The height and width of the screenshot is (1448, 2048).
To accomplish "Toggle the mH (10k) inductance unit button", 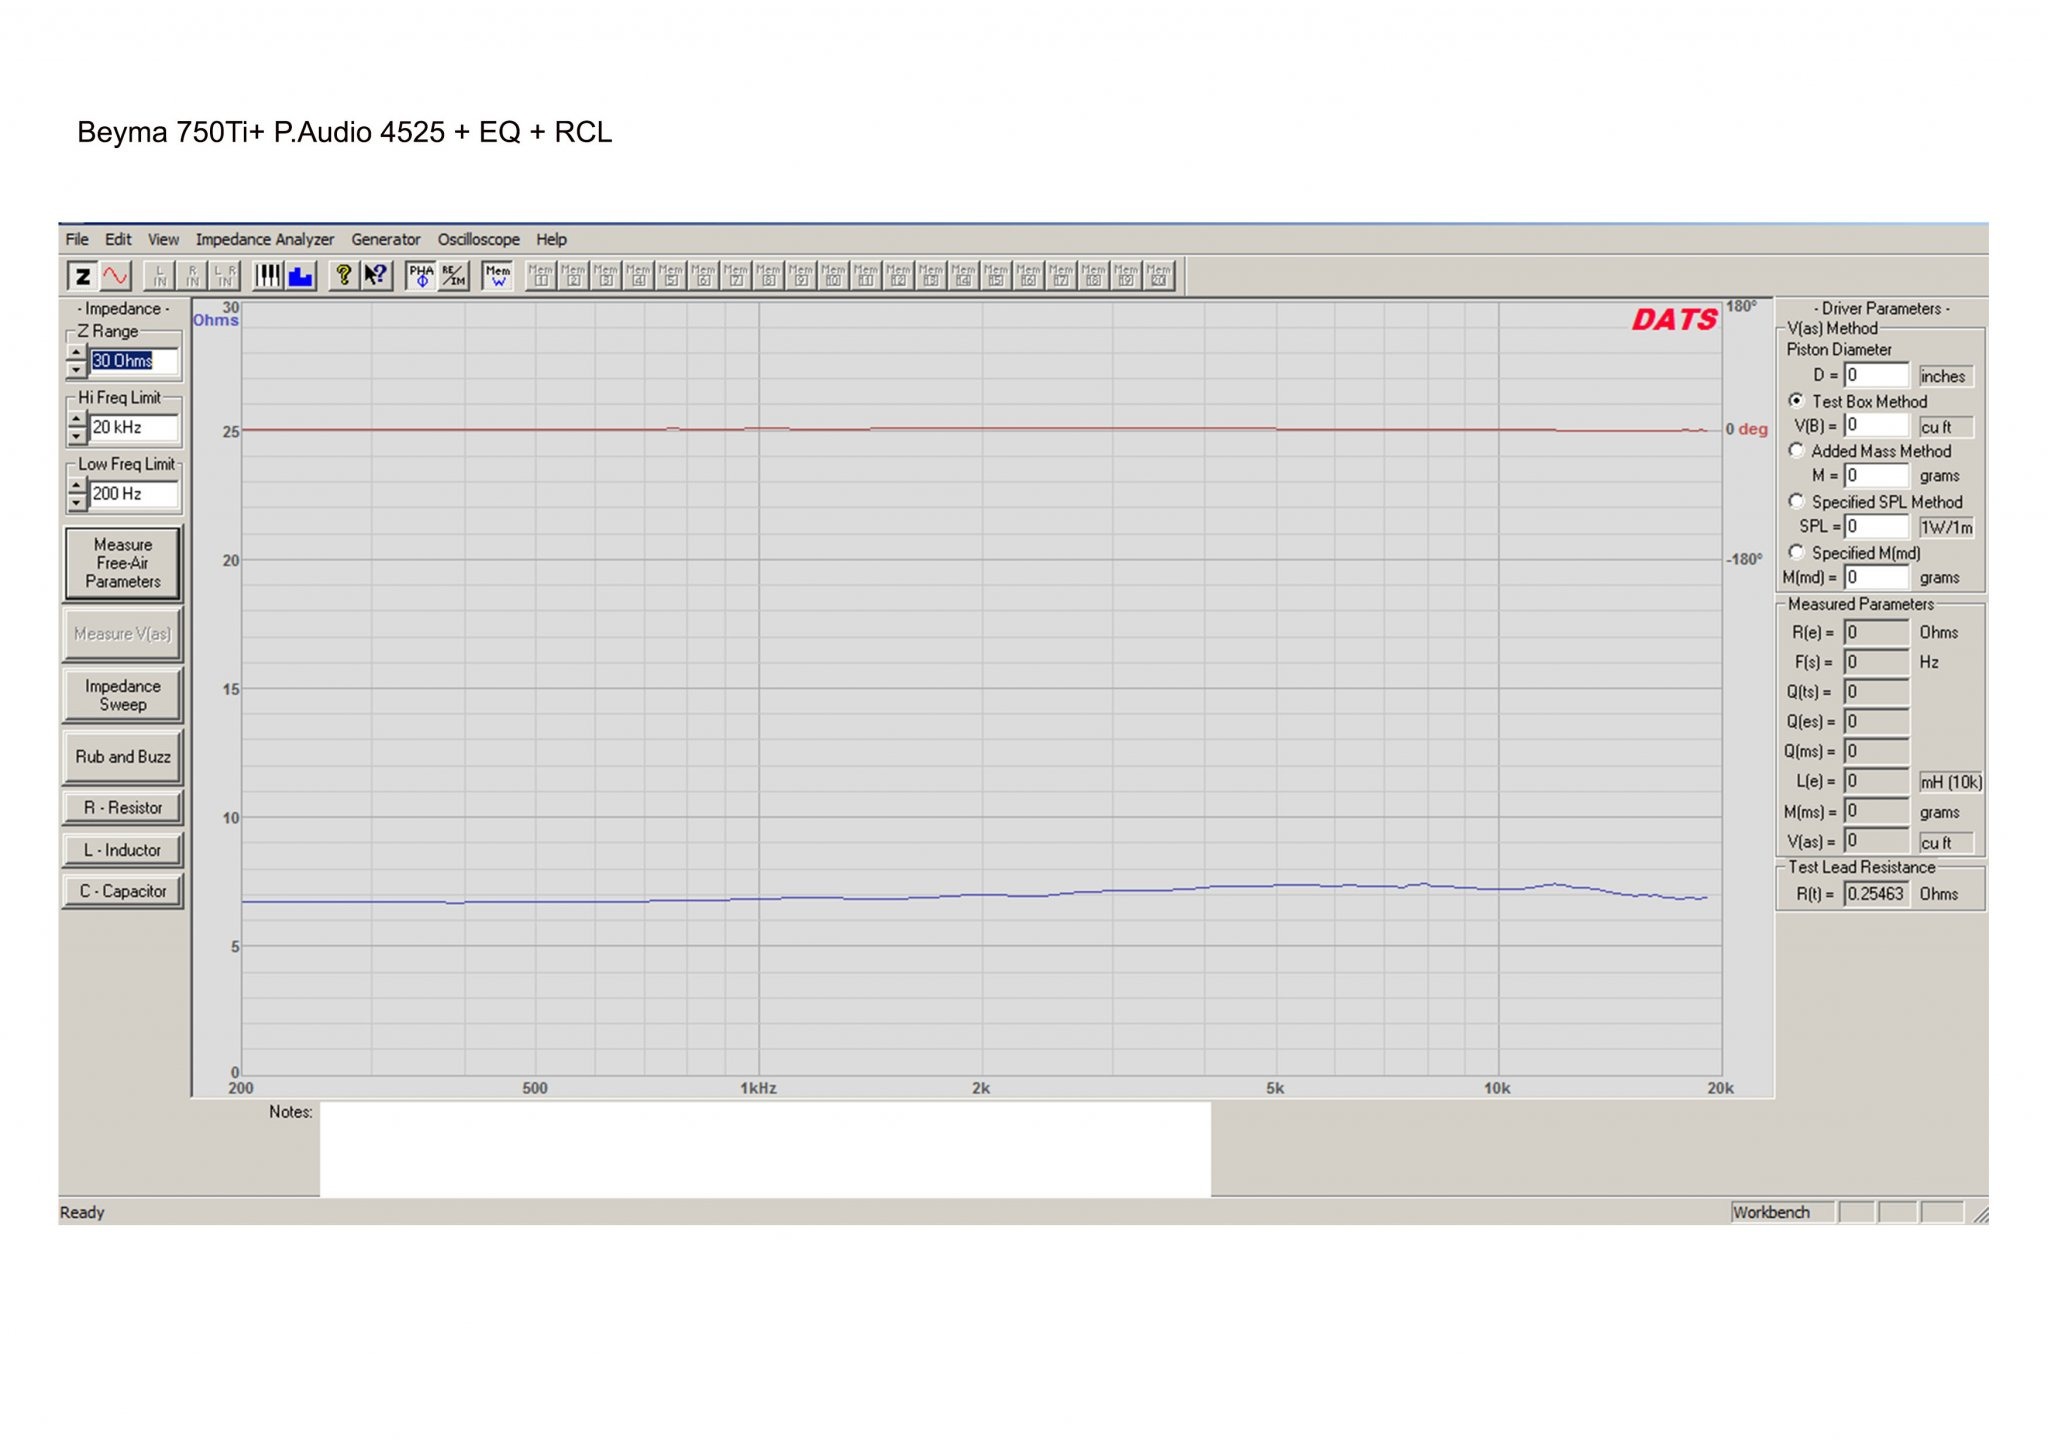I will point(1950,782).
